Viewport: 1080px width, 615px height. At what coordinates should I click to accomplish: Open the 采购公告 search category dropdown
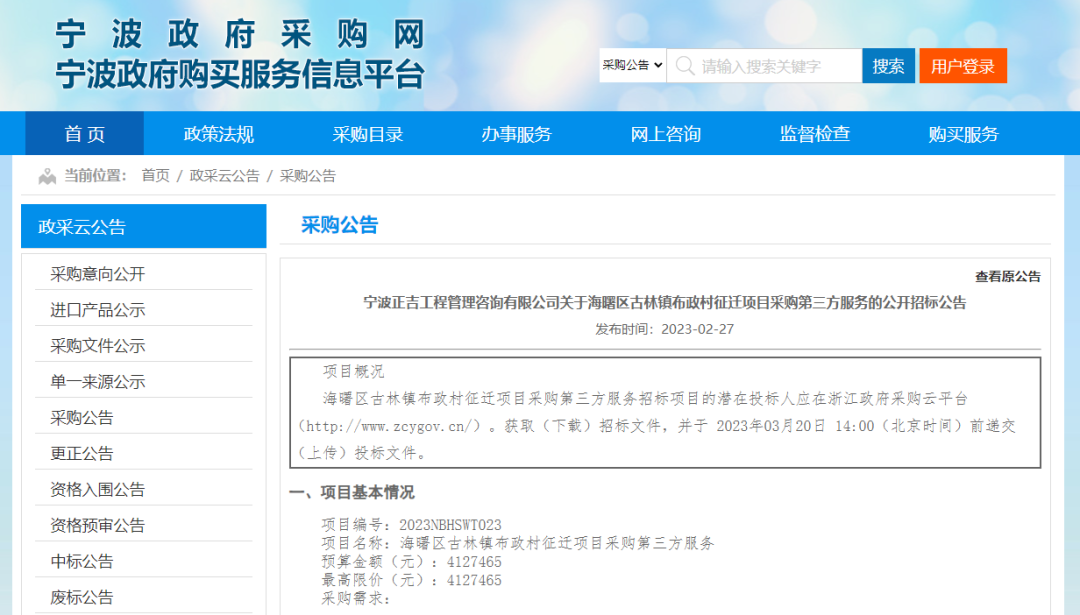click(x=633, y=66)
